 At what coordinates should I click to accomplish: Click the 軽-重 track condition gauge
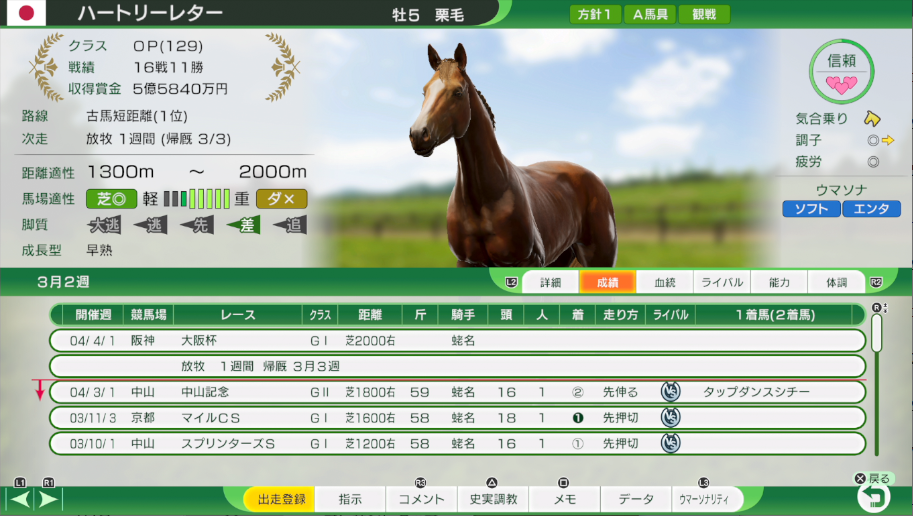click(x=197, y=198)
